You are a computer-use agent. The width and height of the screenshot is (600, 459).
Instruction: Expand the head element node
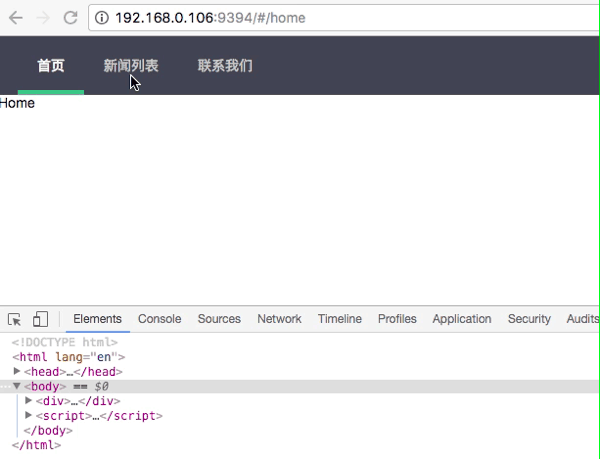click(x=17, y=371)
